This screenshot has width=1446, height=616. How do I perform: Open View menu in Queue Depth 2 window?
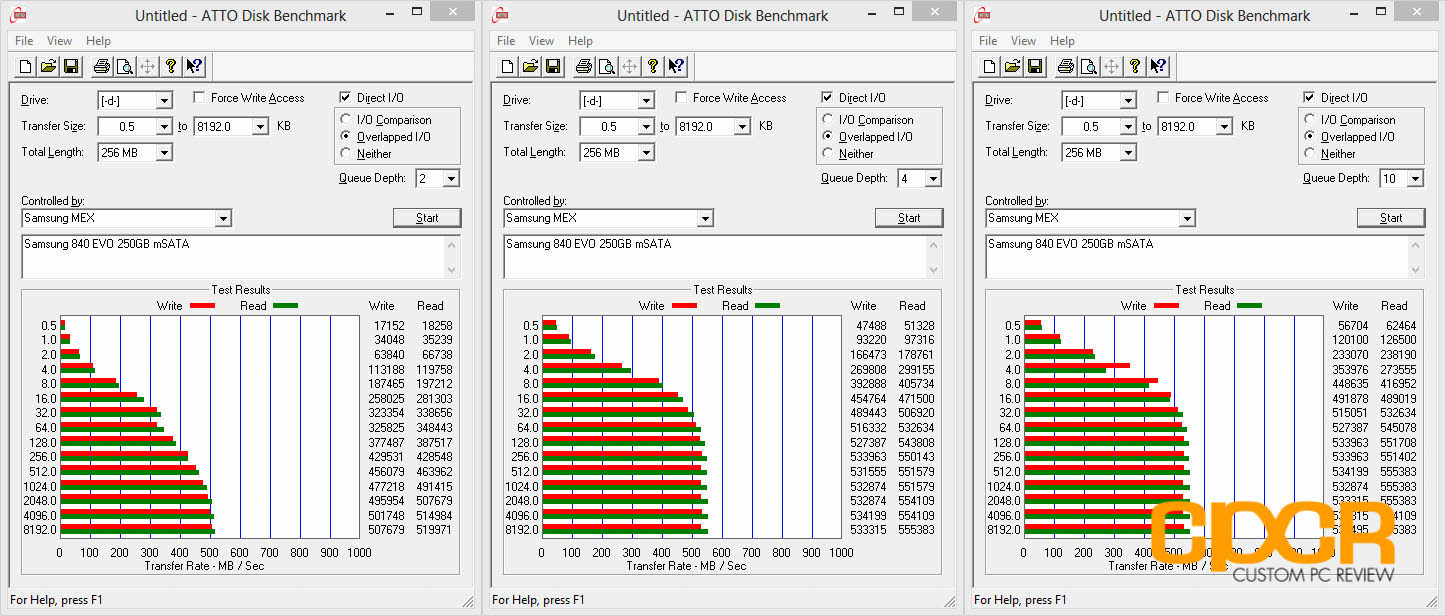point(60,41)
